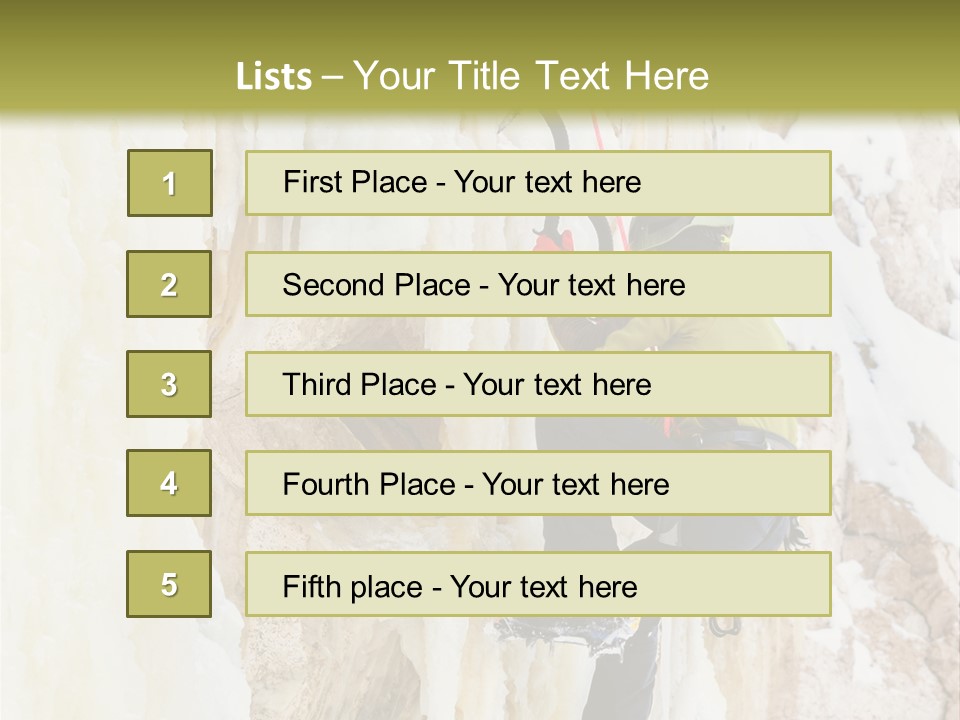Screen dimensions: 960x720
Task: Click the bold word 'Lists' in the title
Action: click(274, 76)
